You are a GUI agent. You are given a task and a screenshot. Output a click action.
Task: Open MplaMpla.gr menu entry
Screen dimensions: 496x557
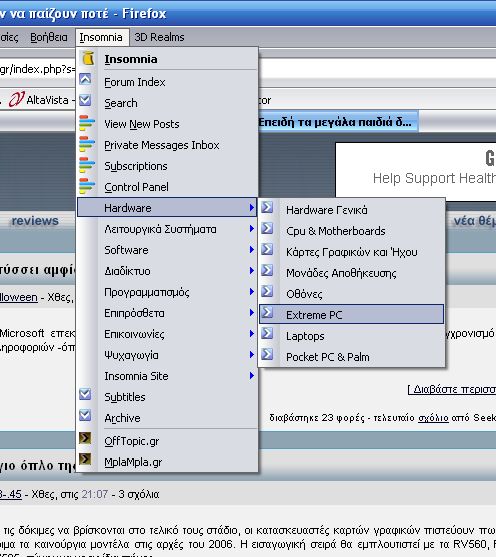pyautogui.click(x=167, y=462)
